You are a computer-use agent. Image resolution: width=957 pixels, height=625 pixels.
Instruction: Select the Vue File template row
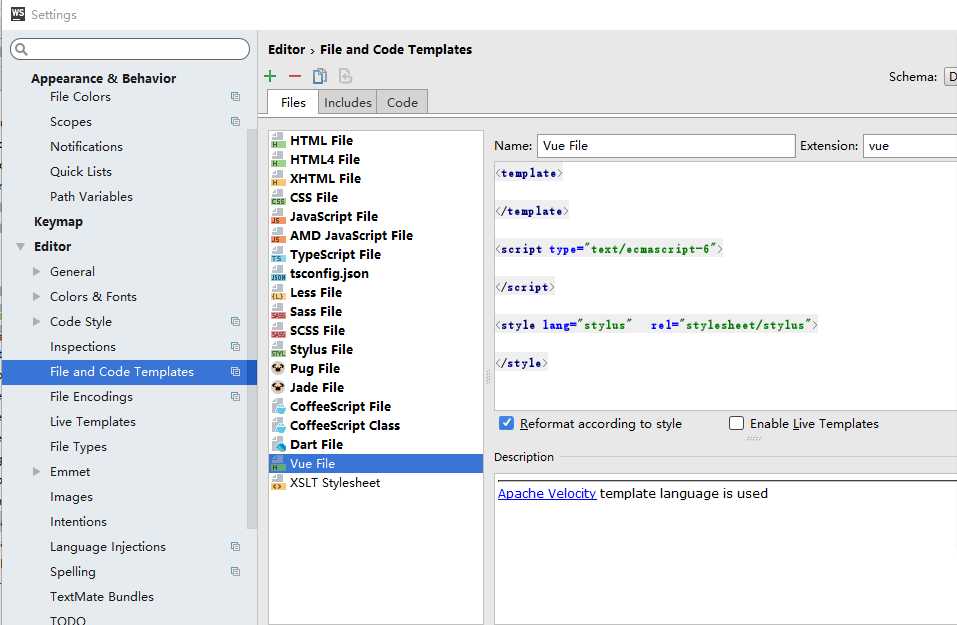click(376, 463)
